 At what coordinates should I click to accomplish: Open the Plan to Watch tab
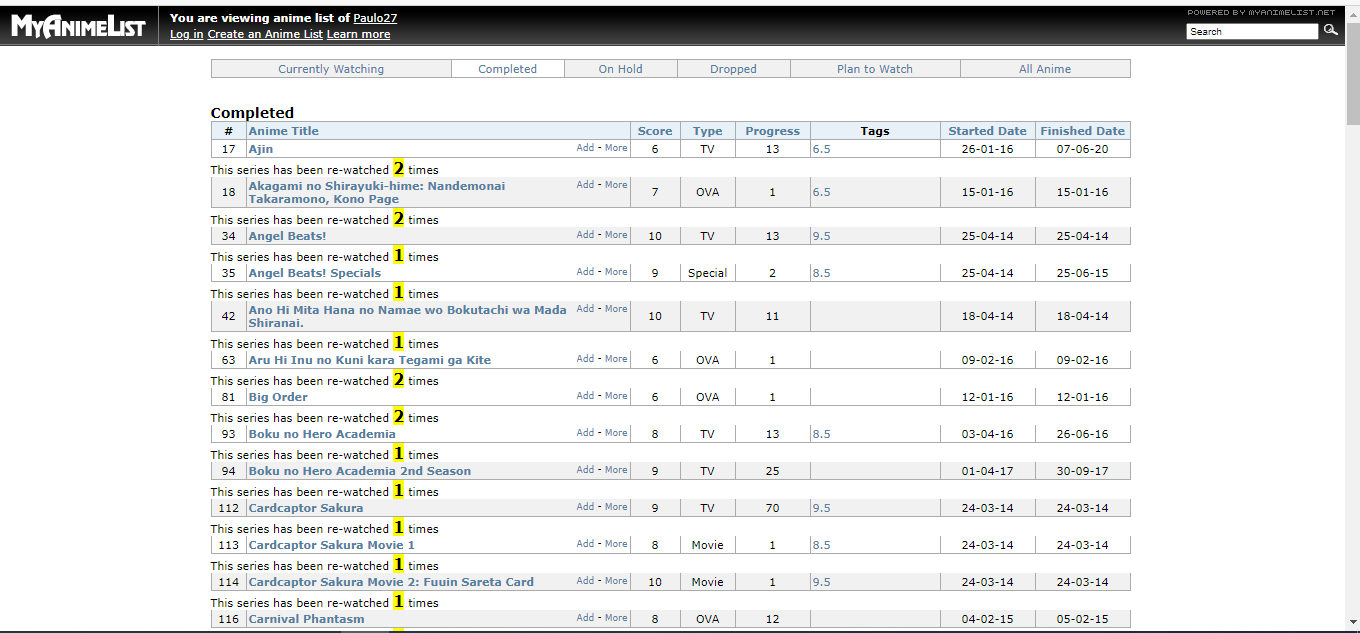[874, 69]
